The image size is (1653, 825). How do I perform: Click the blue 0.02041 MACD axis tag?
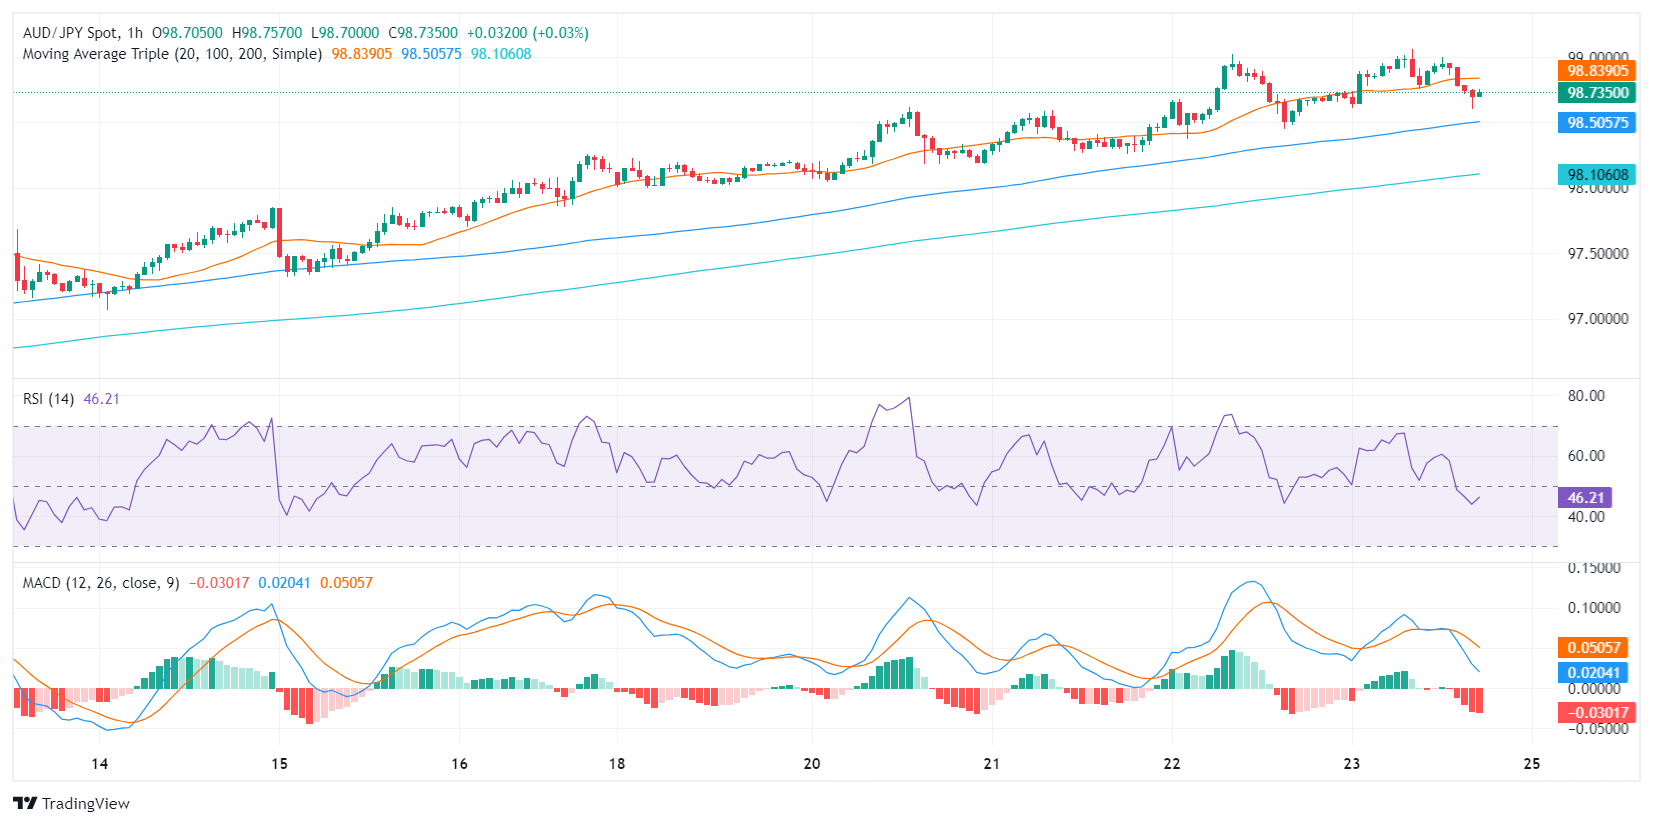[1592, 672]
